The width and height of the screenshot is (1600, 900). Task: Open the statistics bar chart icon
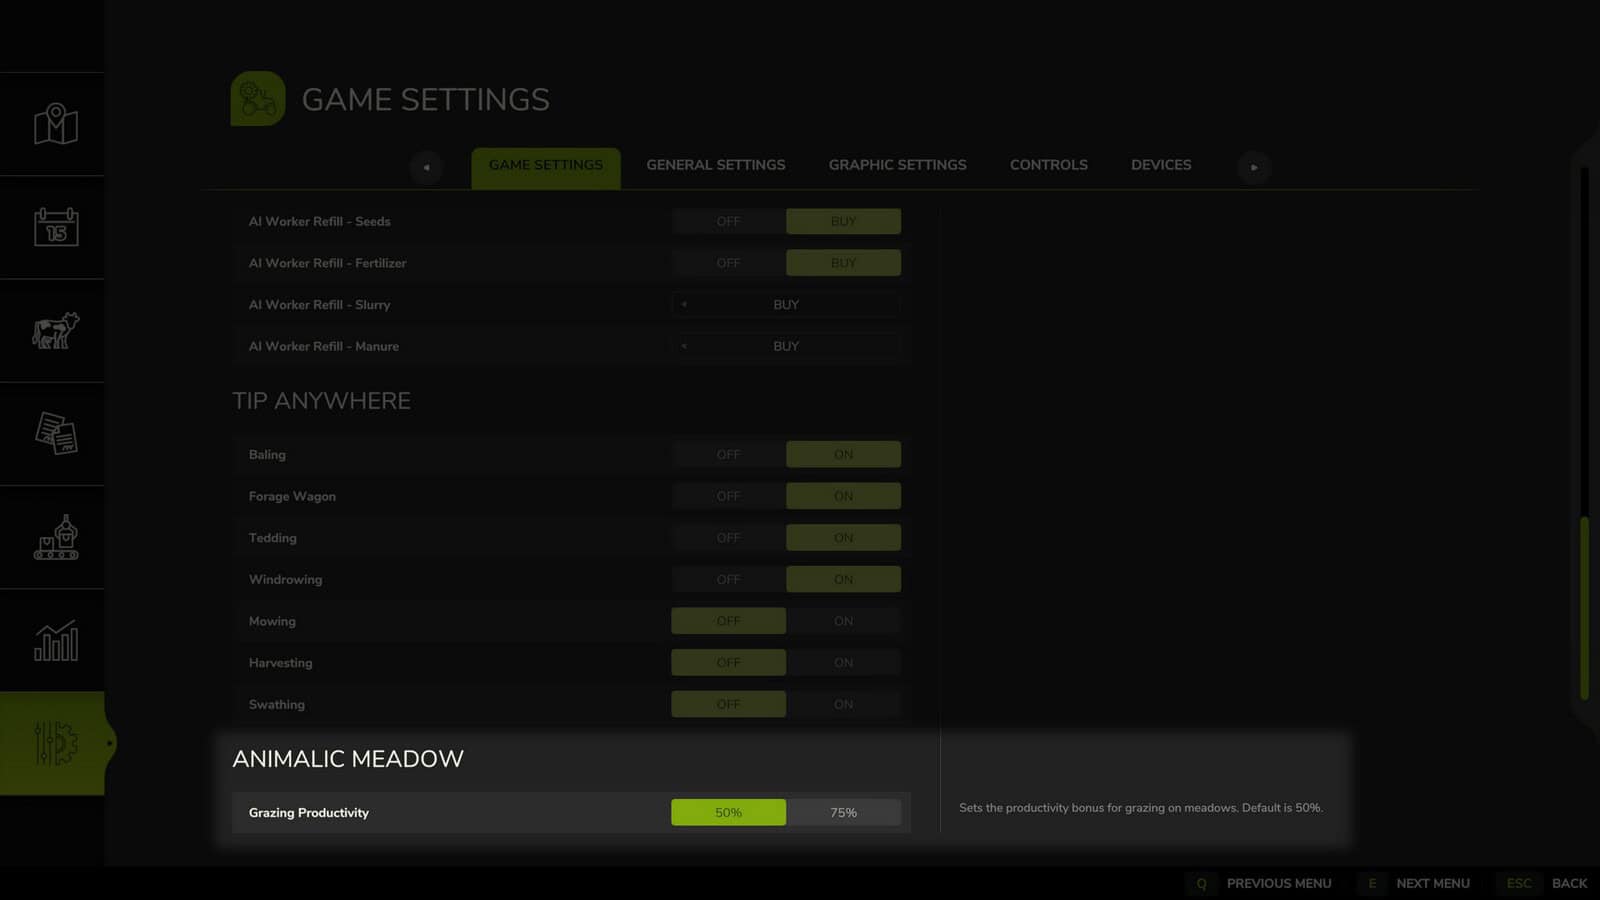[x=55, y=640]
